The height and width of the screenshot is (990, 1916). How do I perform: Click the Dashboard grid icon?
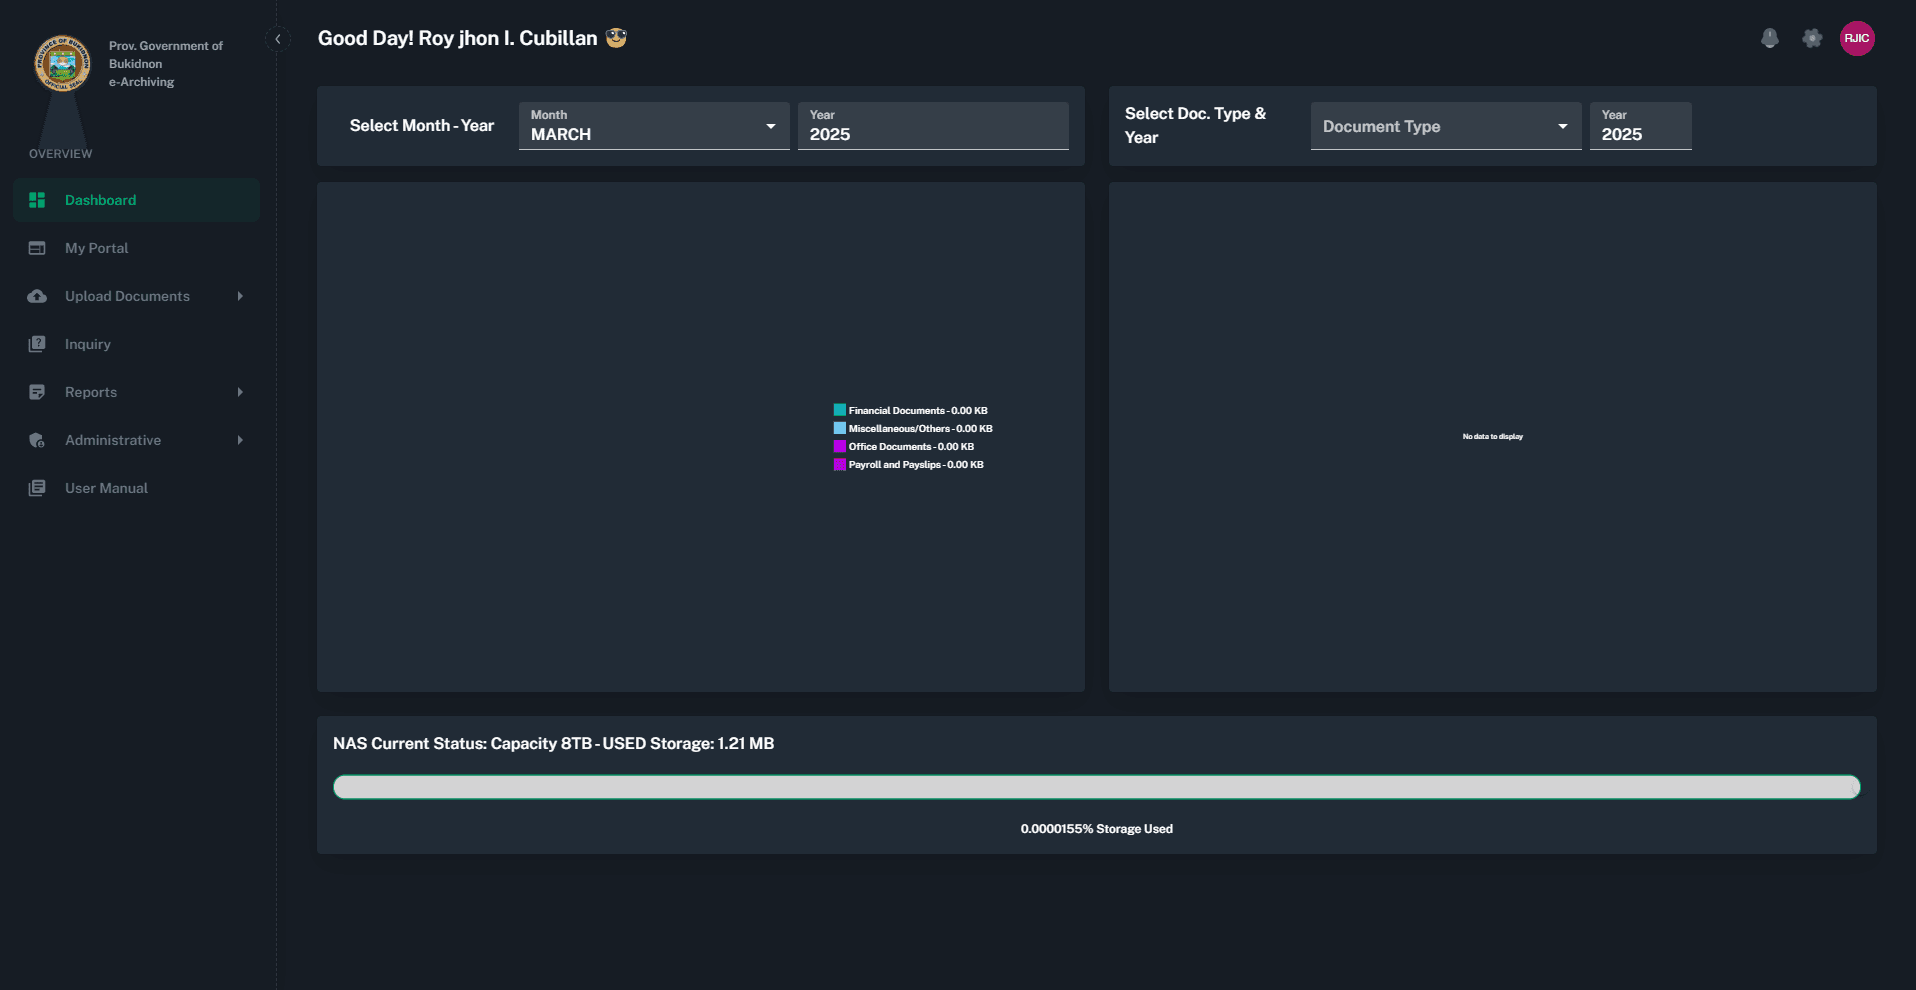37,200
